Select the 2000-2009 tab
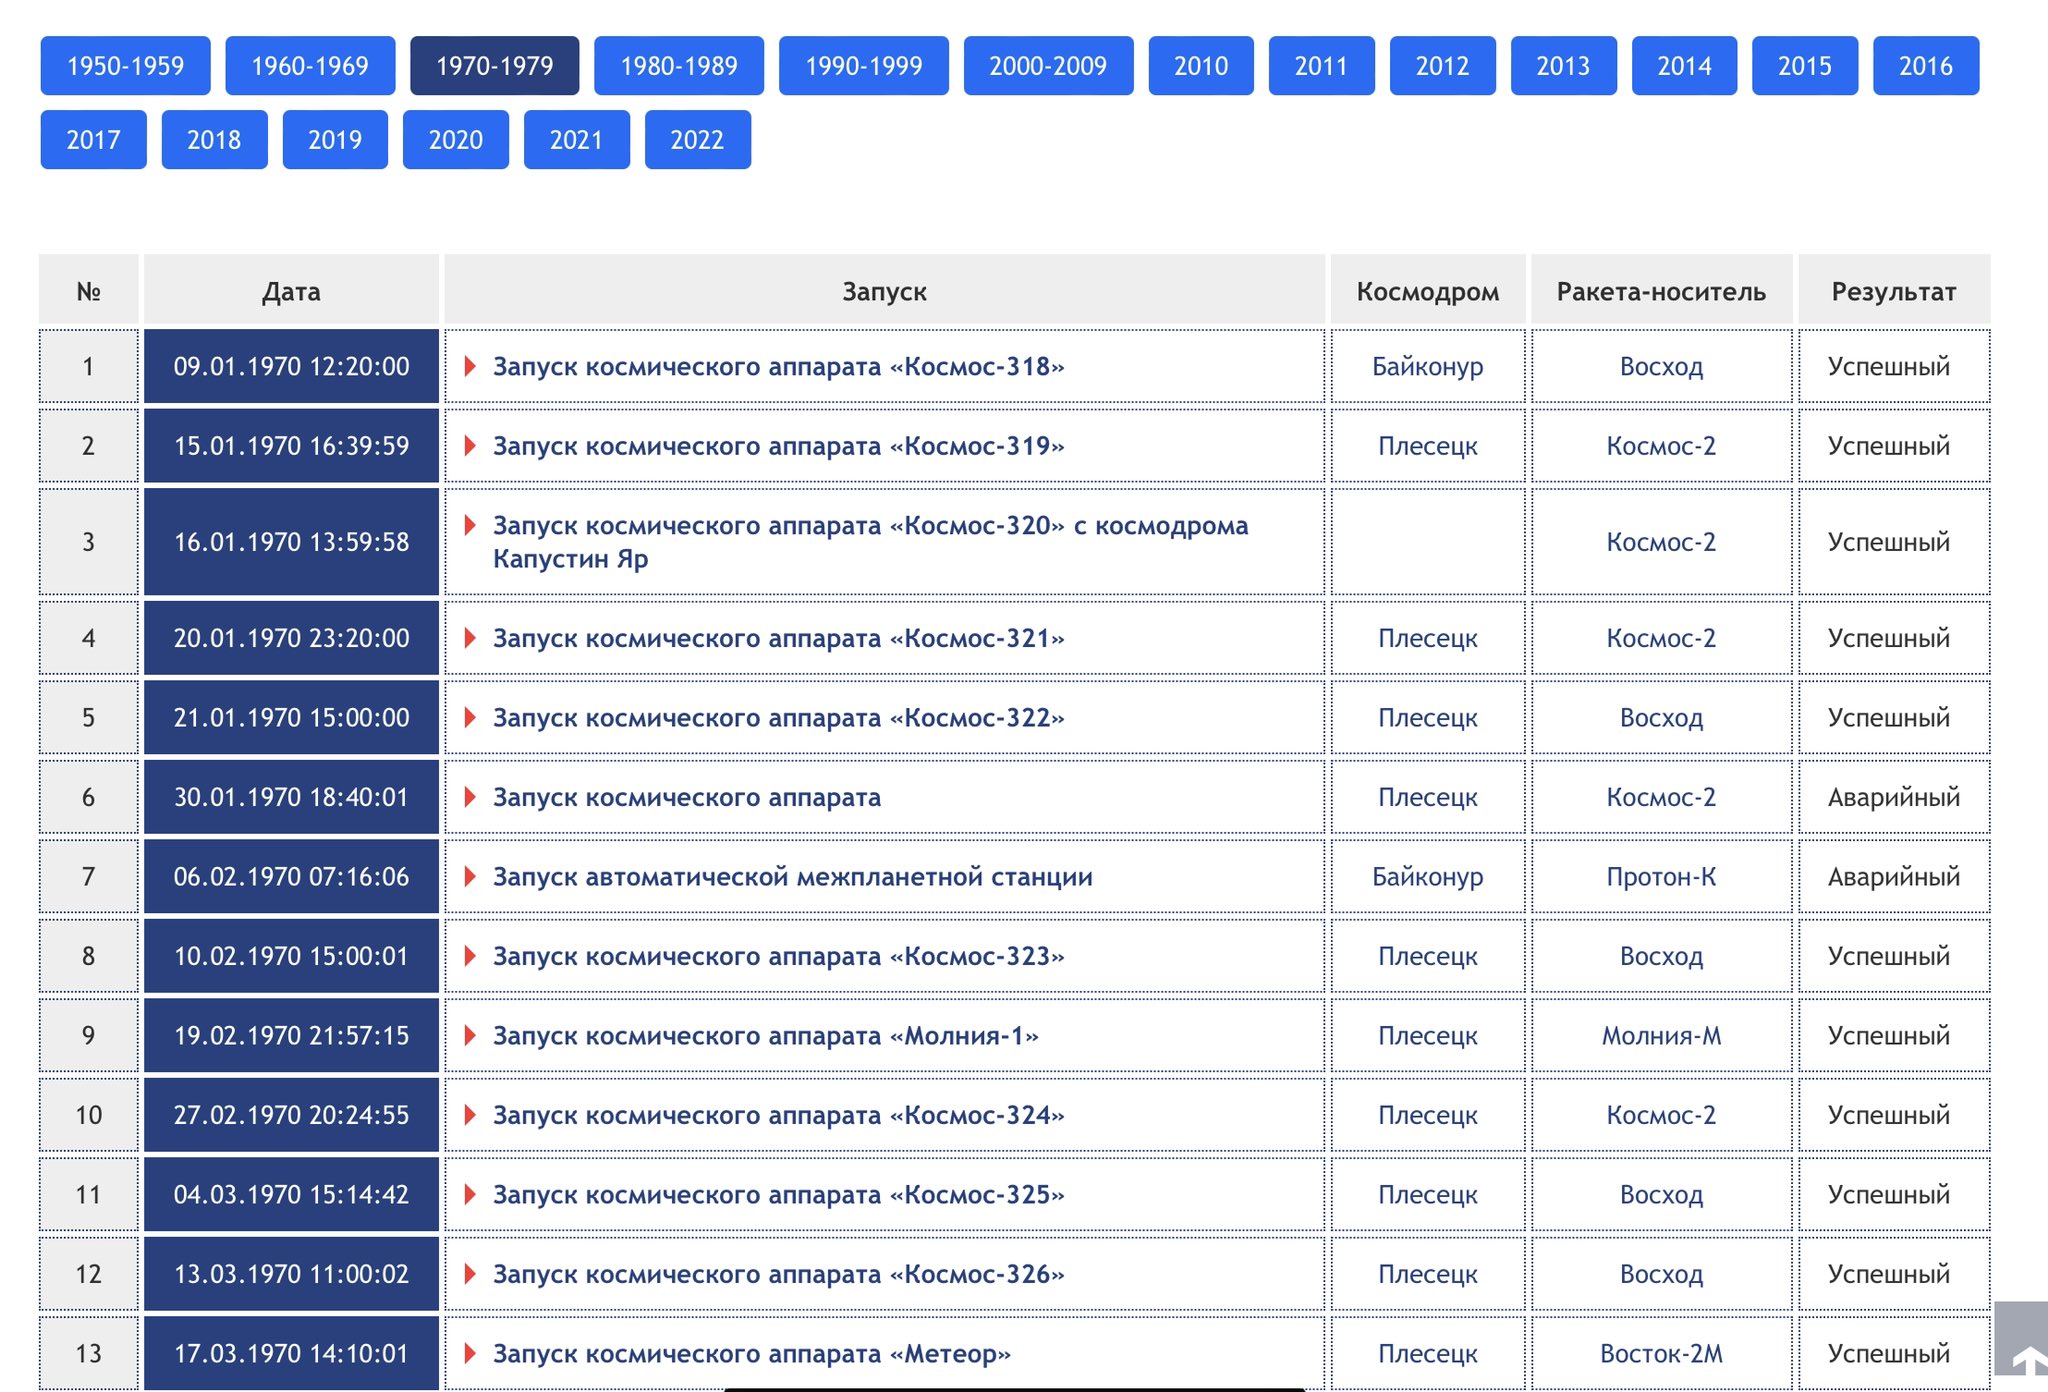Image resolution: width=2048 pixels, height=1392 pixels. click(1047, 66)
